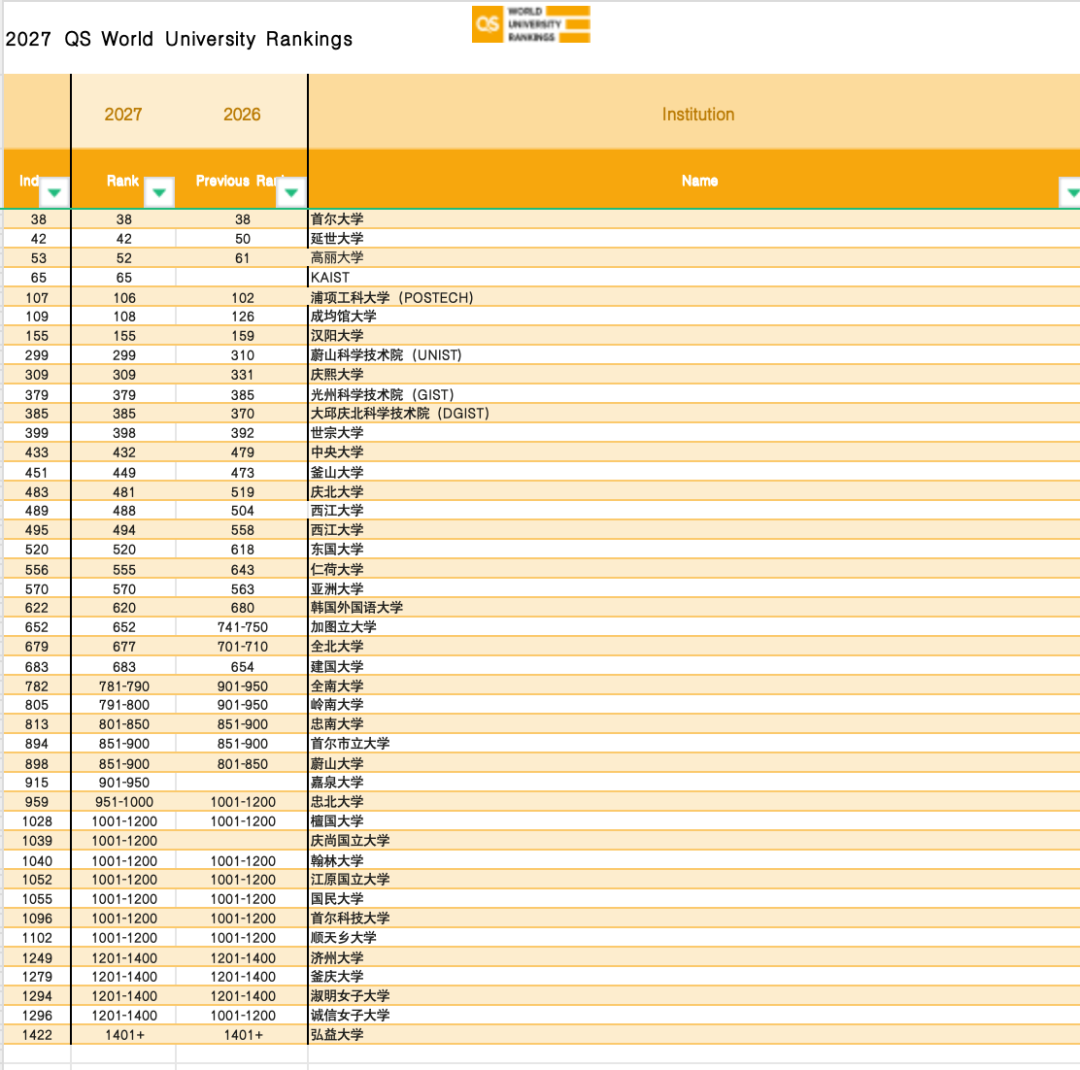The width and height of the screenshot is (1080, 1070).
Task: Open the Index column filter dropdown
Action: pos(54,192)
